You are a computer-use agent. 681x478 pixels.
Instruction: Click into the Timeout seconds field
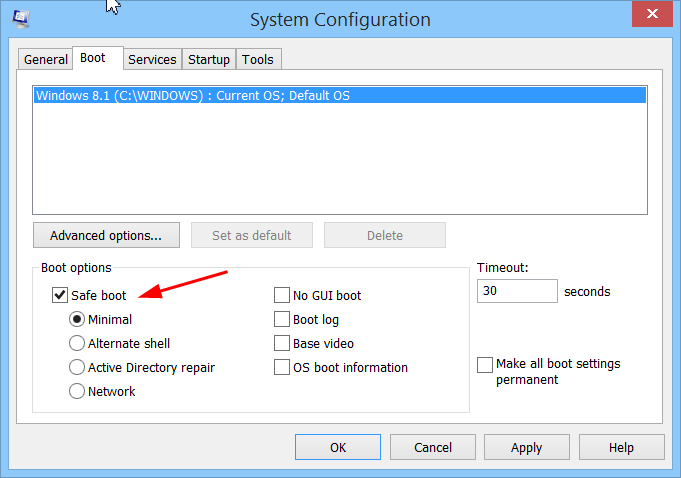pyautogui.click(x=517, y=291)
